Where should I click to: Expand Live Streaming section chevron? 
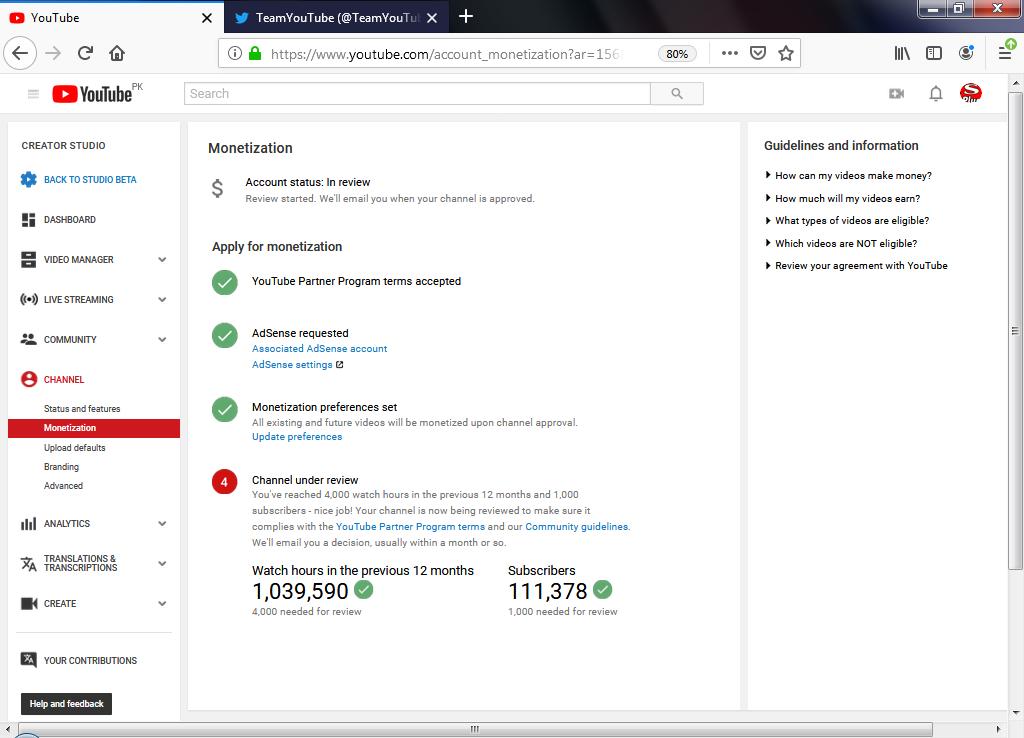point(162,299)
